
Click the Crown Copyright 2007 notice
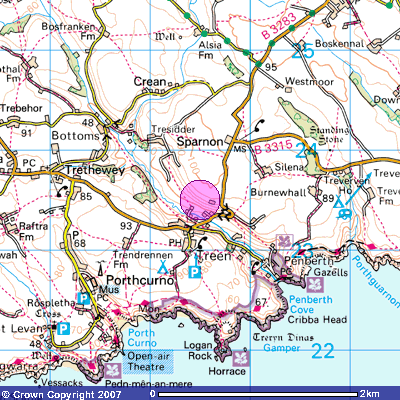click(x=61, y=394)
